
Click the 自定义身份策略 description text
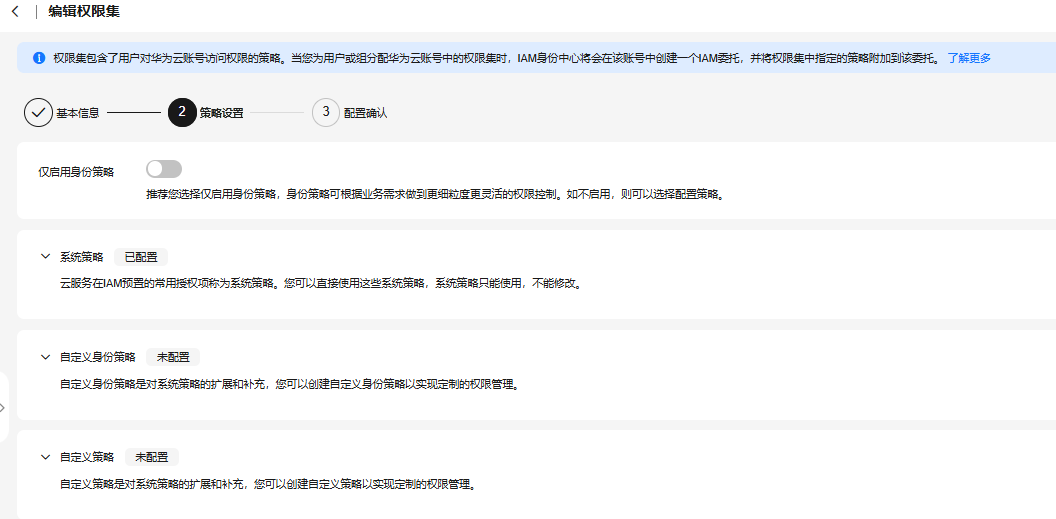[x=288, y=384]
